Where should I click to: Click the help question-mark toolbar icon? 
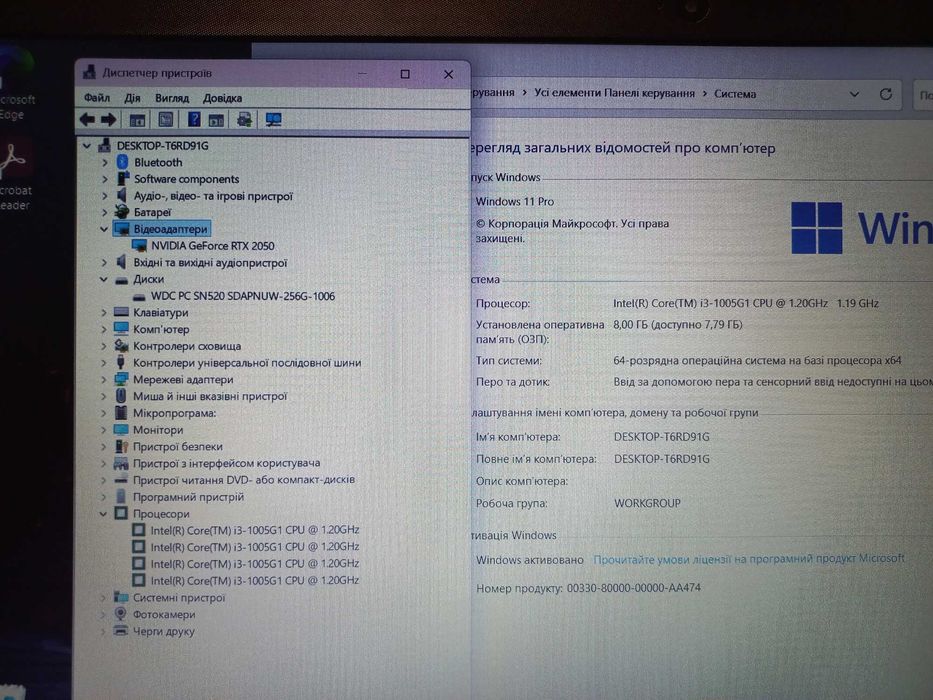[194, 120]
